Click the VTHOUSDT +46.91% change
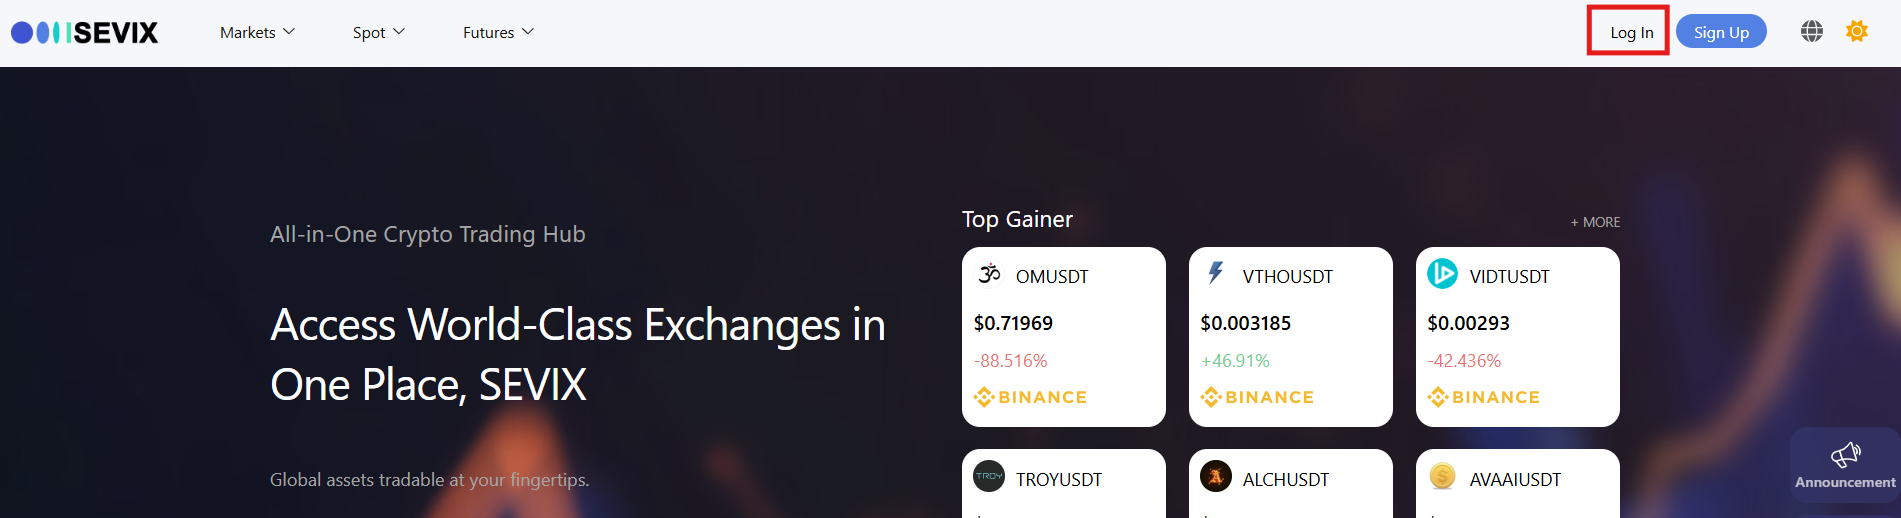The height and width of the screenshot is (518, 1901). 1235,361
